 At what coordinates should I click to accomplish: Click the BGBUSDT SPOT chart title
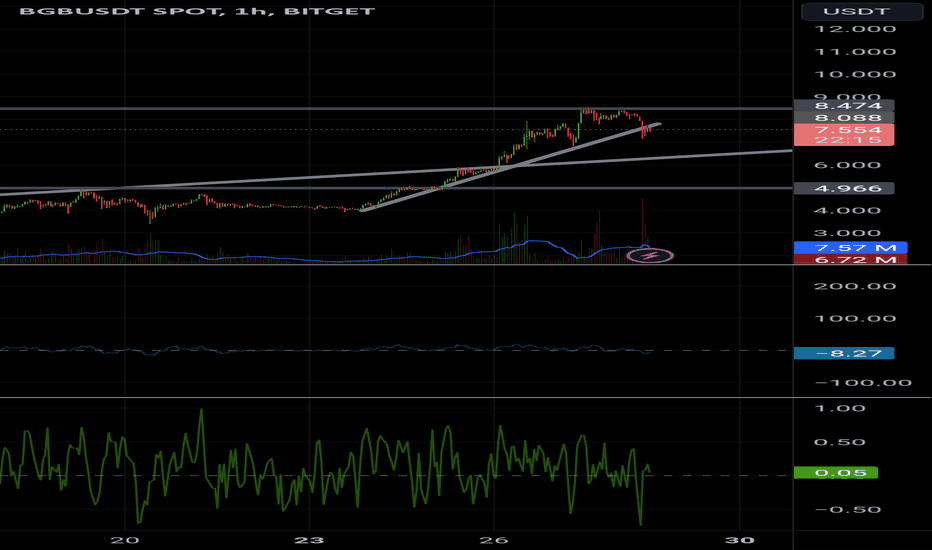197,11
